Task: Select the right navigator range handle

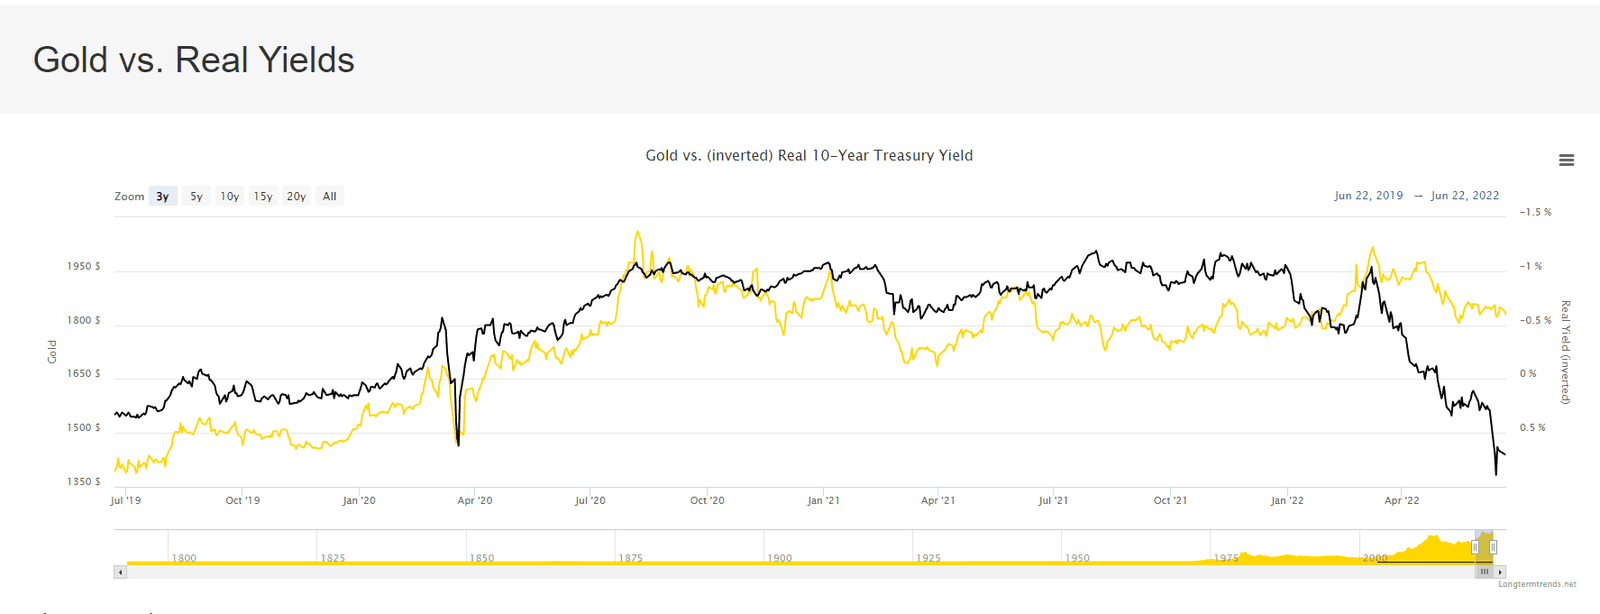Action: coord(1493,547)
